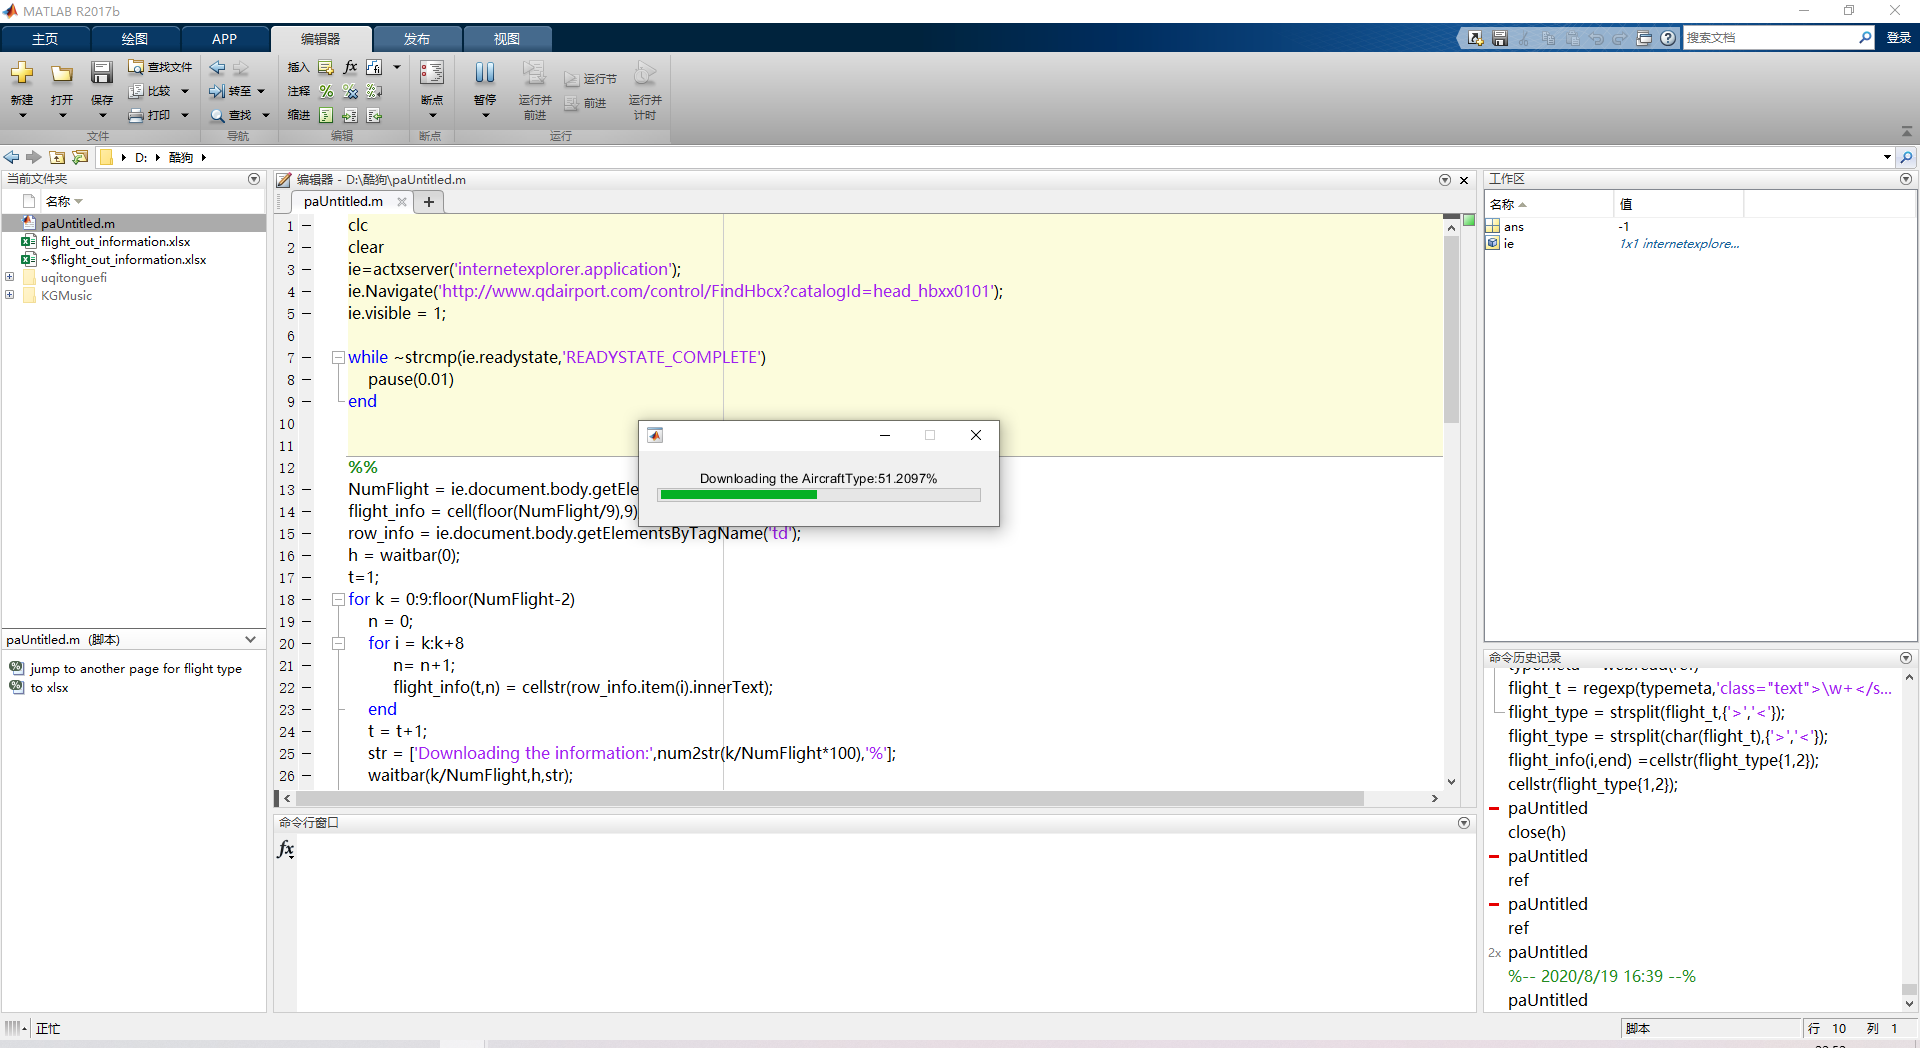Image resolution: width=1920 pixels, height=1048 pixels.
Task: Click 'jump to another page for flight type' section
Action: pos(135,668)
